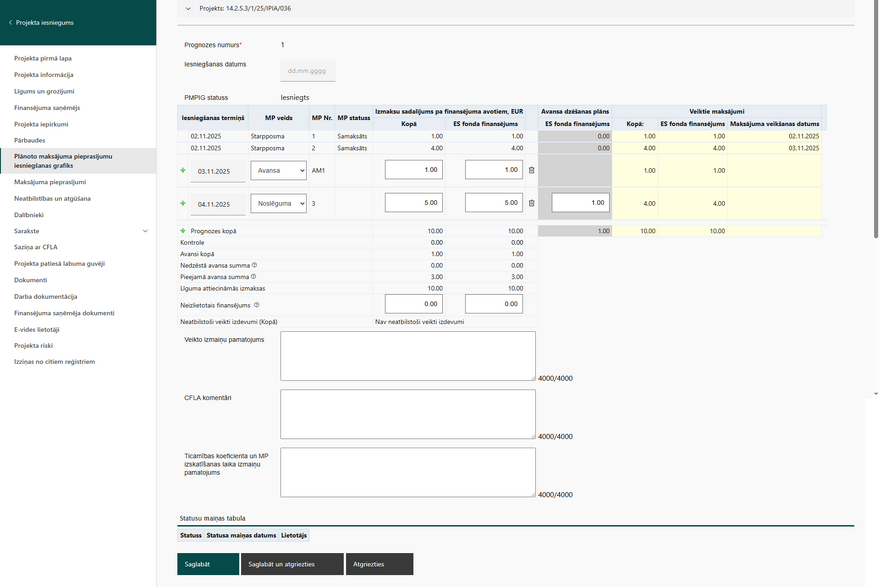This screenshot has width=880, height=587.
Task: Open the Avansa MP veids dropdown
Action: (x=278, y=171)
